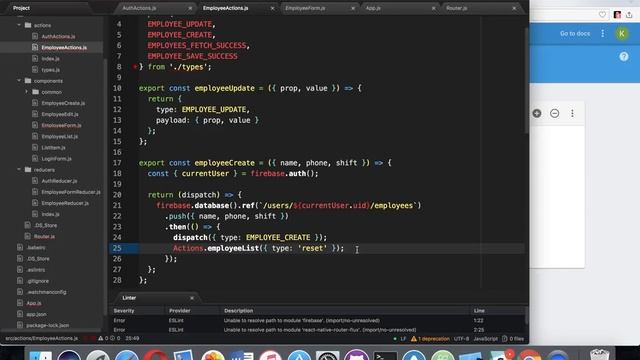This screenshot has height=360, width=640.
Task: Switch to the AuthActions.js tab
Action: (139, 8)
